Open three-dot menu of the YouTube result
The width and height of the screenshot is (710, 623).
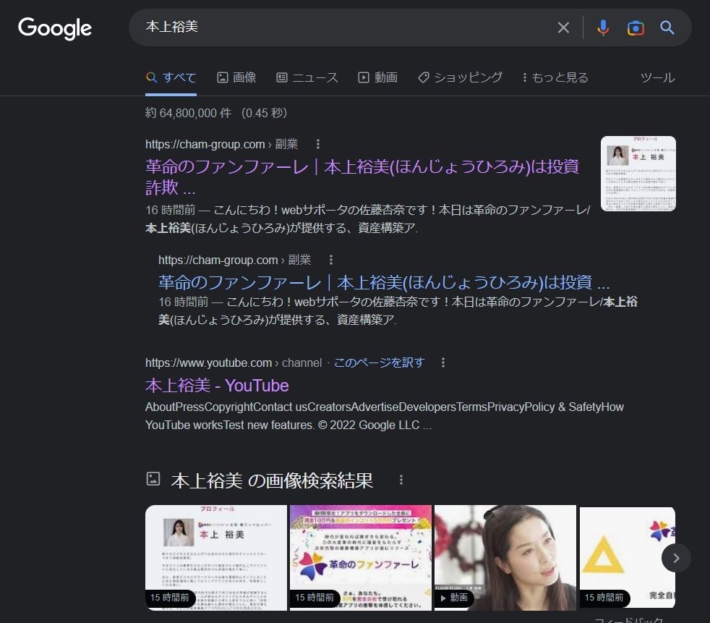coord(443,363)
